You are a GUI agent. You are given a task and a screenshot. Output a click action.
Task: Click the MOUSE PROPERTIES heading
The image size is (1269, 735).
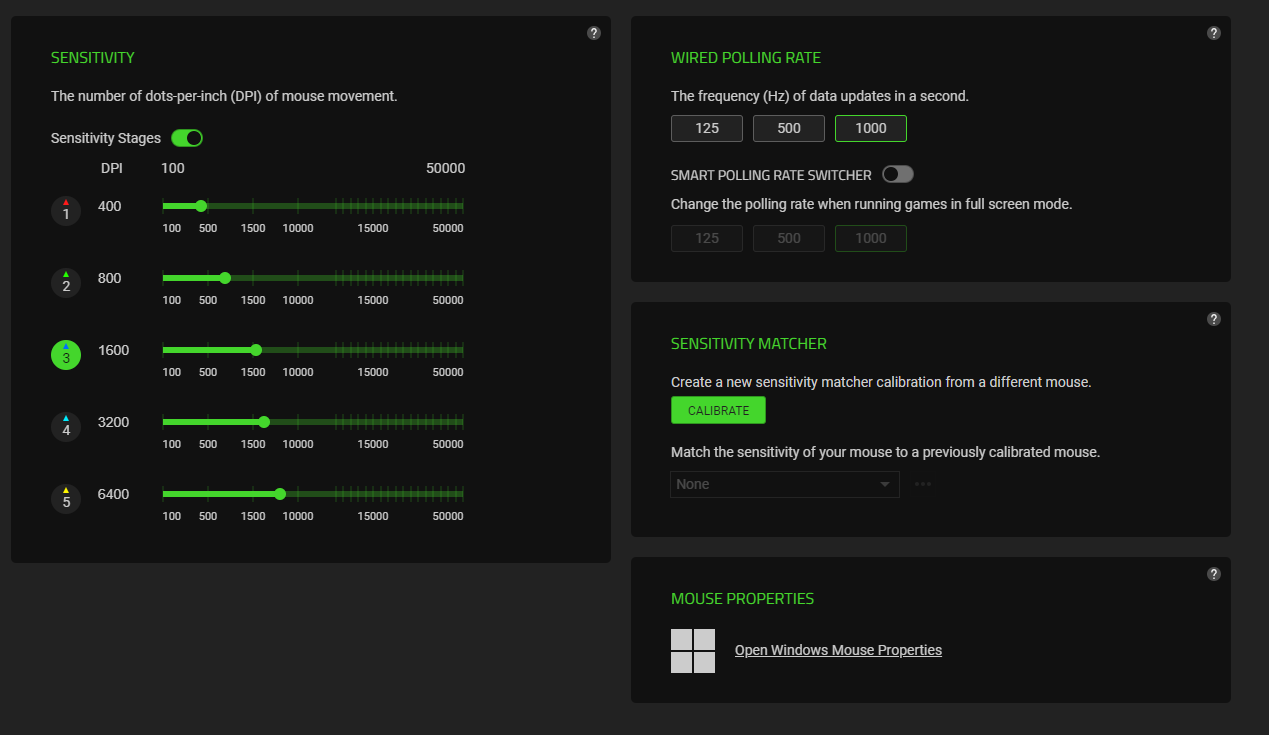point(743,599)
